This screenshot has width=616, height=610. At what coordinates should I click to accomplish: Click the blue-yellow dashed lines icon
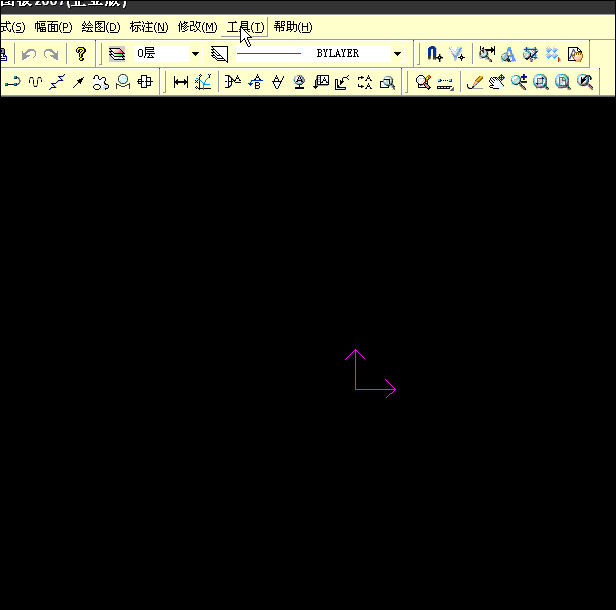[x=445, y=83]
